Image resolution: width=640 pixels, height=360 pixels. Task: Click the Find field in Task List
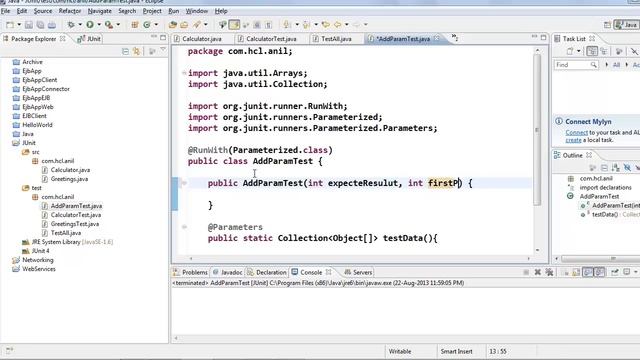point(576,65)
